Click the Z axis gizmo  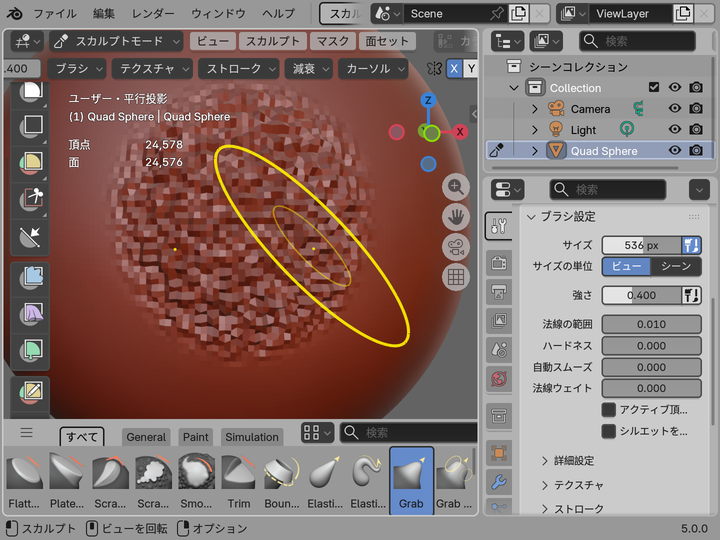point(428,100)
